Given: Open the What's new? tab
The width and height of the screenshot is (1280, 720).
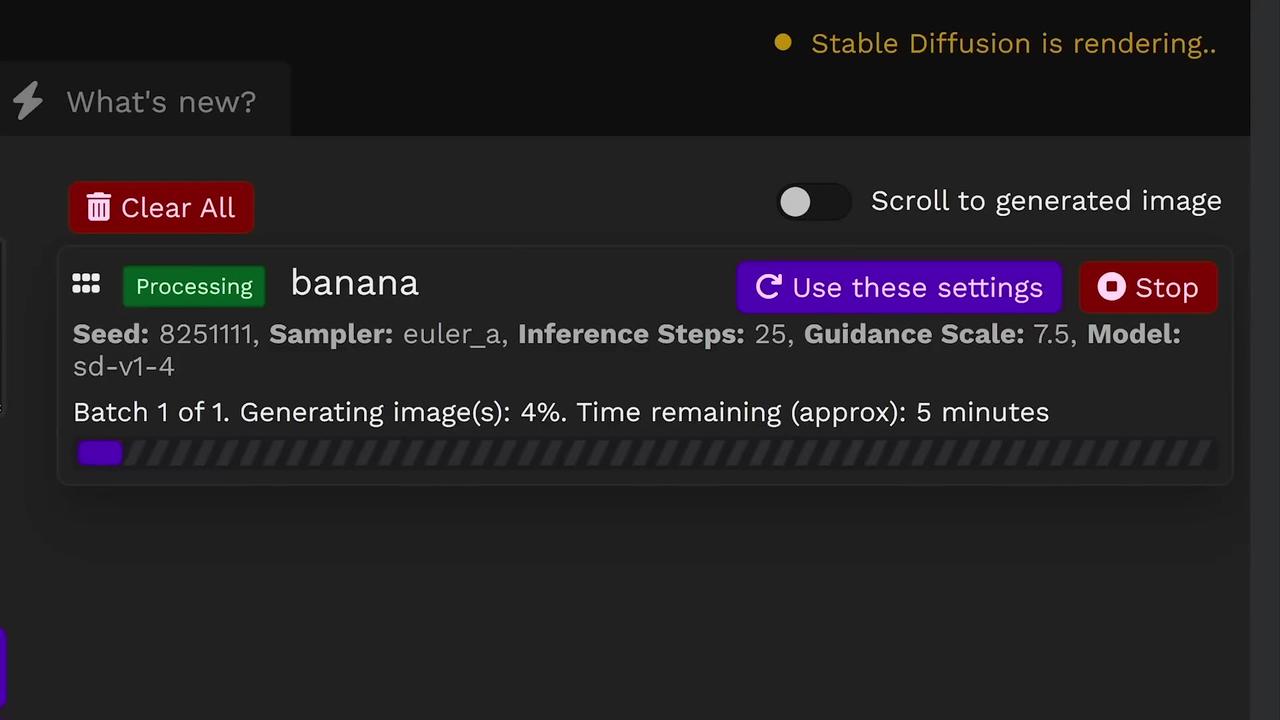Looking at the screenshot, I should (144, 101).
